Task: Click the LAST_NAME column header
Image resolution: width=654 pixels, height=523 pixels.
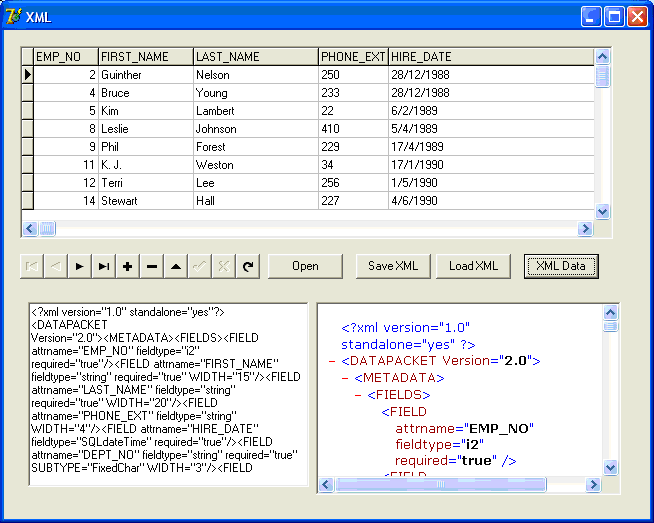Action: (255, 57)
